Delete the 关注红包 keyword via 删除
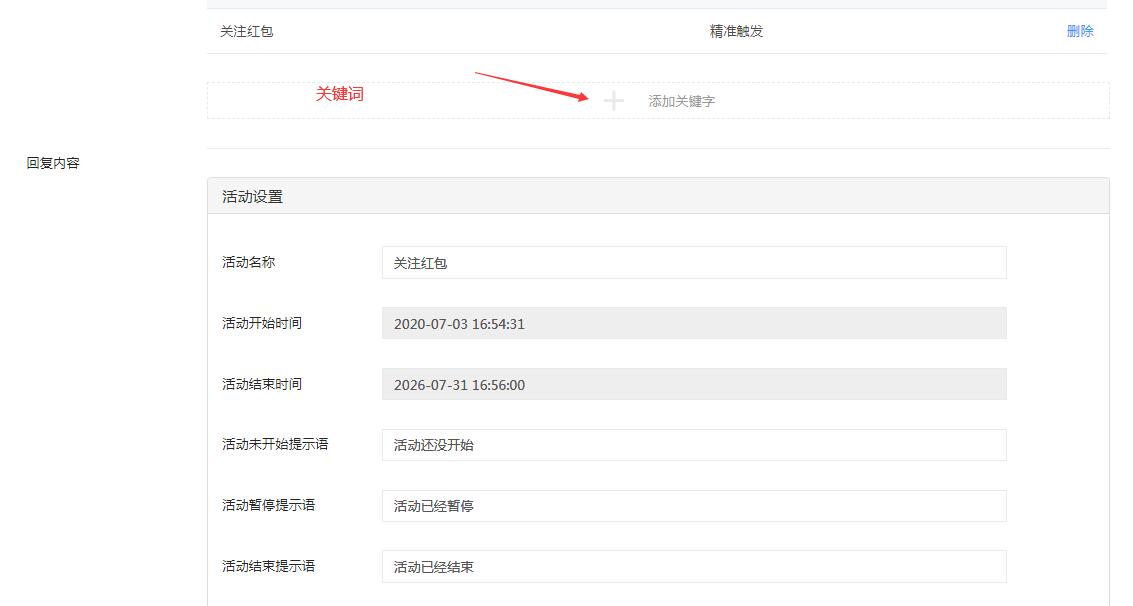This screenshot has width=1133, height=606. [x=1080, y=31]
